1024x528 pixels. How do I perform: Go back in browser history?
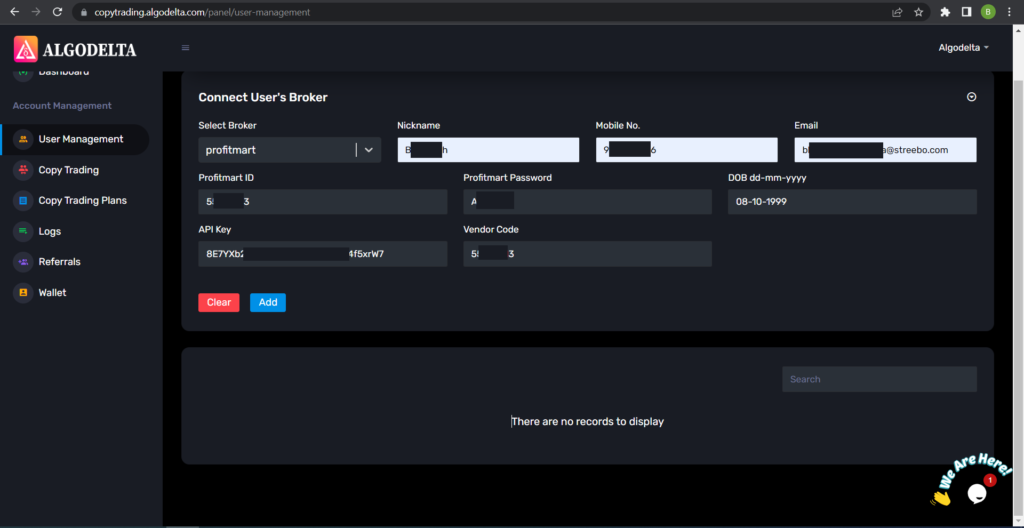14,12
